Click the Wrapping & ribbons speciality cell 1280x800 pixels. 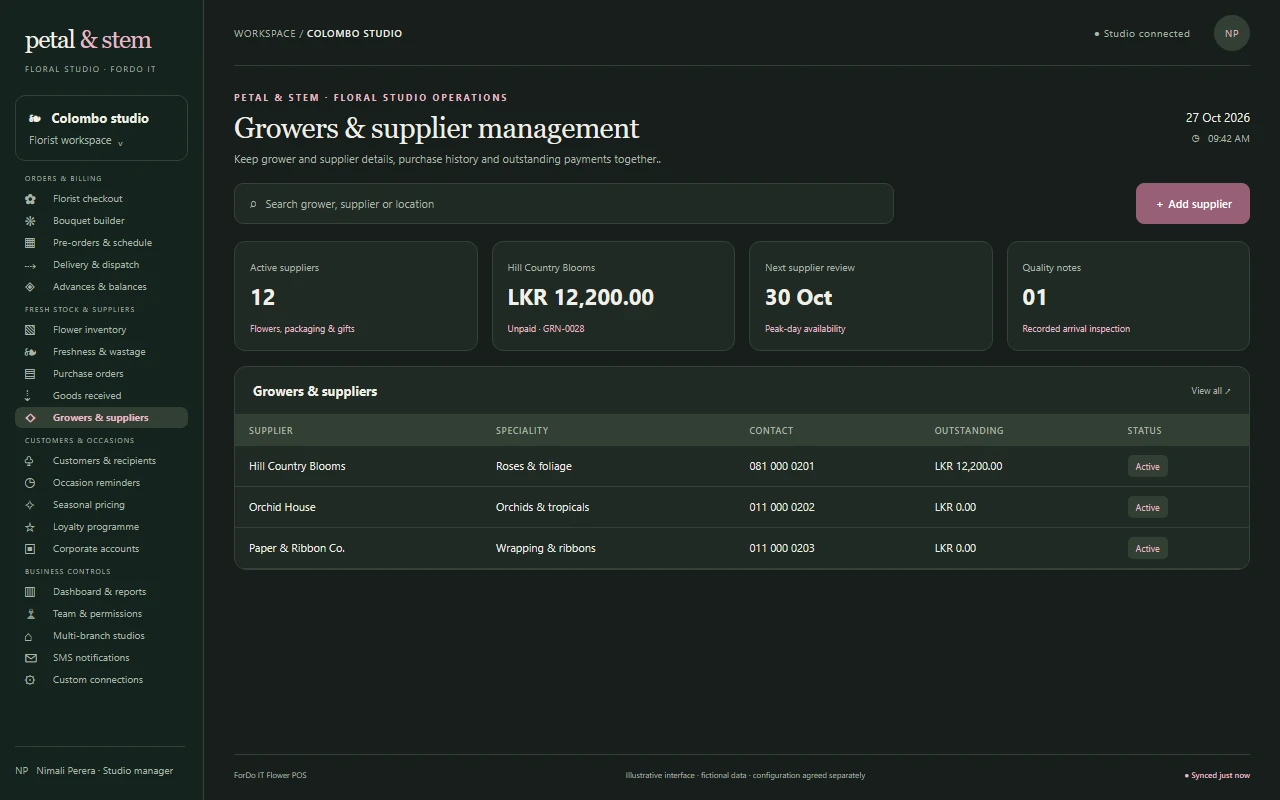[546, 548]
